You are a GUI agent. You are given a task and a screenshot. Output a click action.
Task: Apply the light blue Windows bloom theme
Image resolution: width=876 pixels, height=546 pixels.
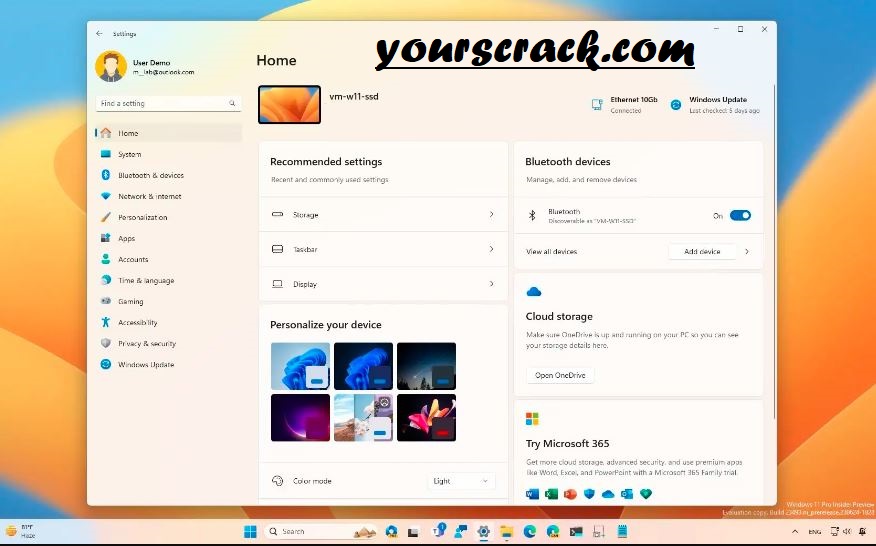coord(300,366)
